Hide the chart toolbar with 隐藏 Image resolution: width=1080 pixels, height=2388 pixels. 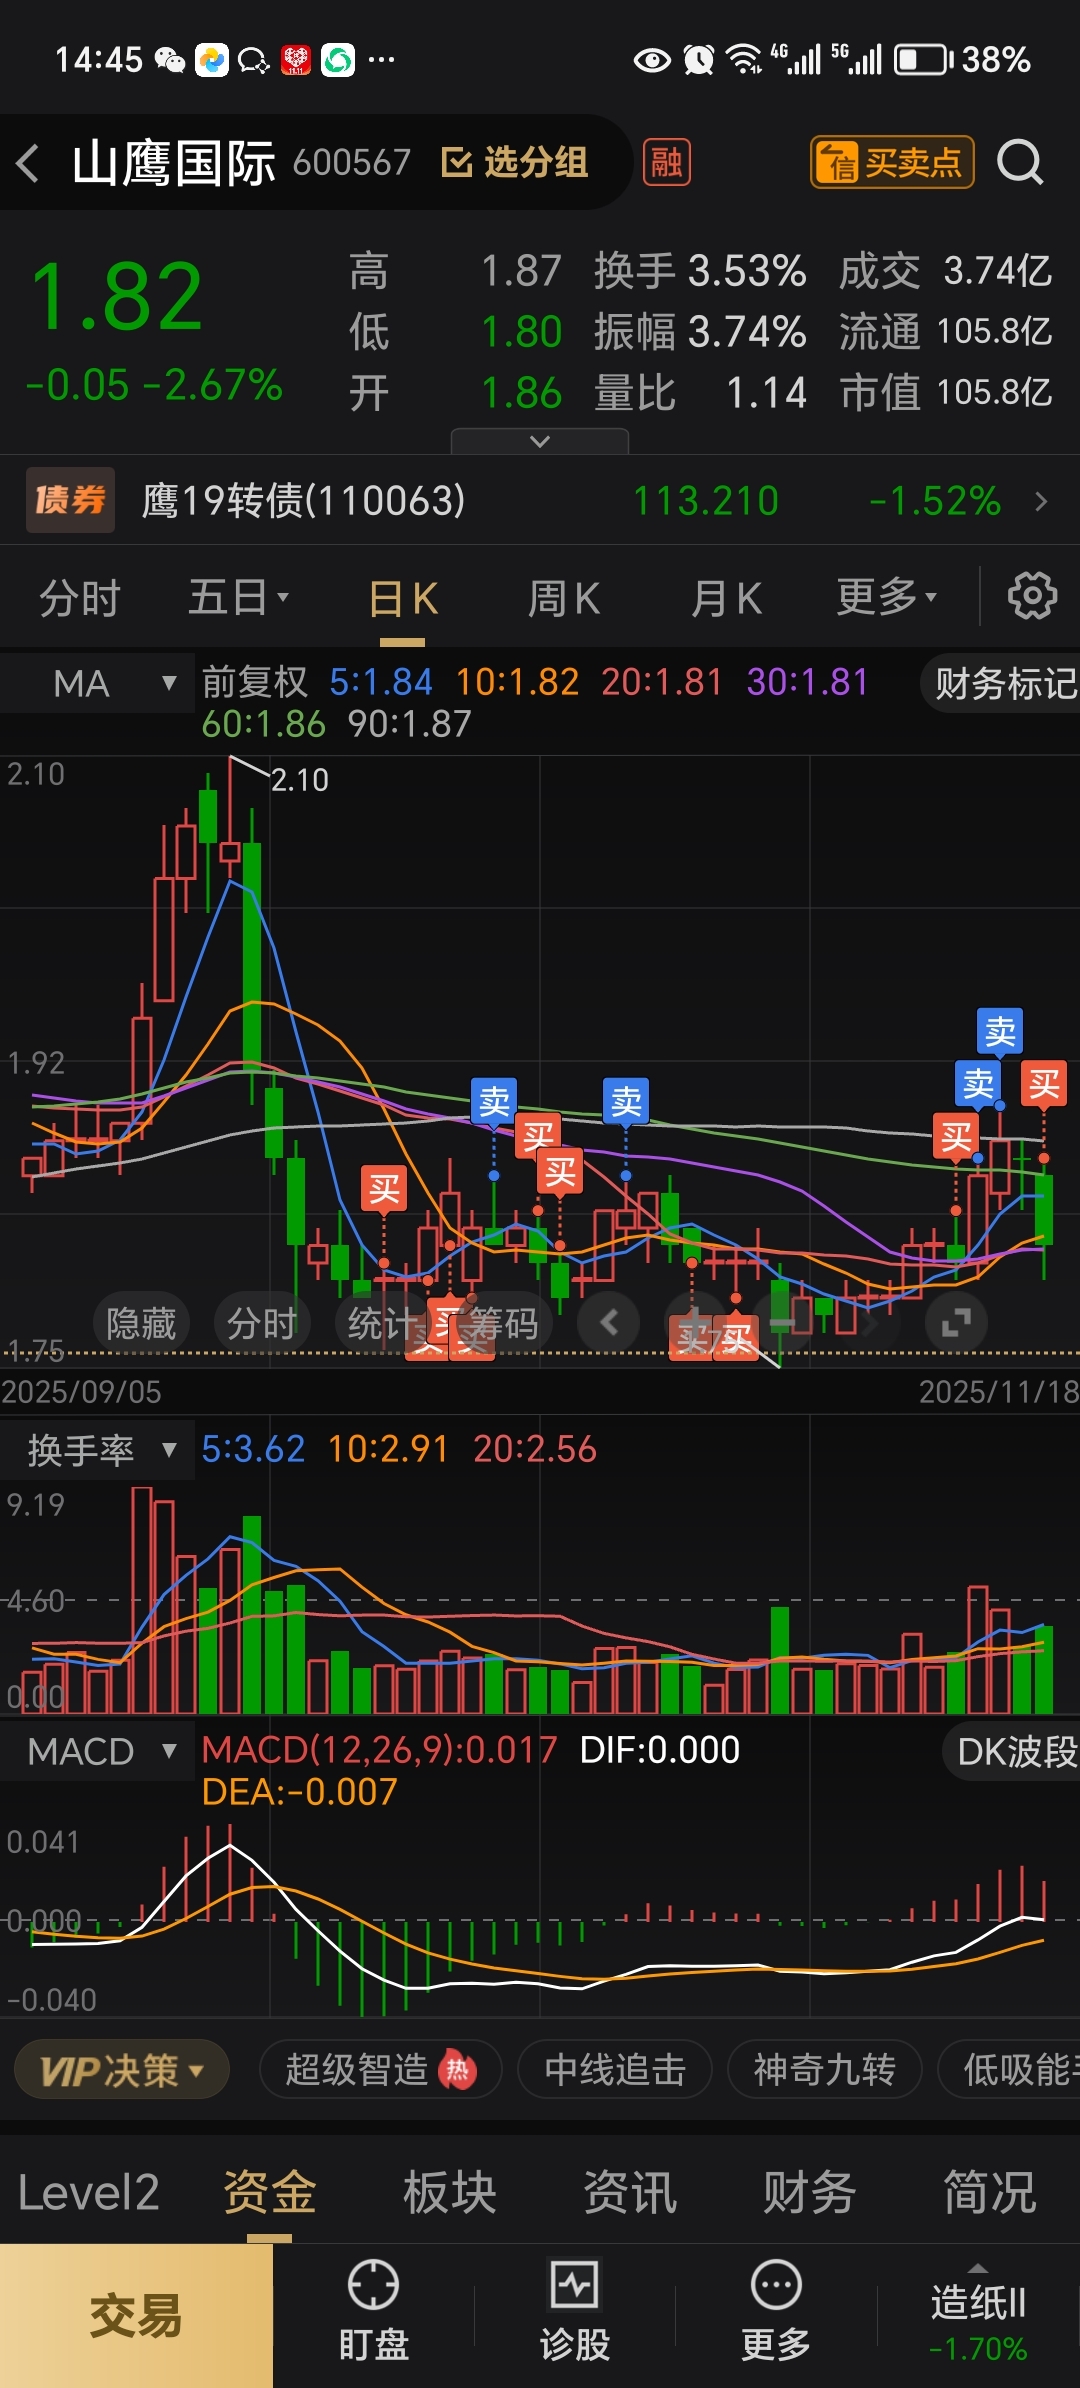point(141,1323)
